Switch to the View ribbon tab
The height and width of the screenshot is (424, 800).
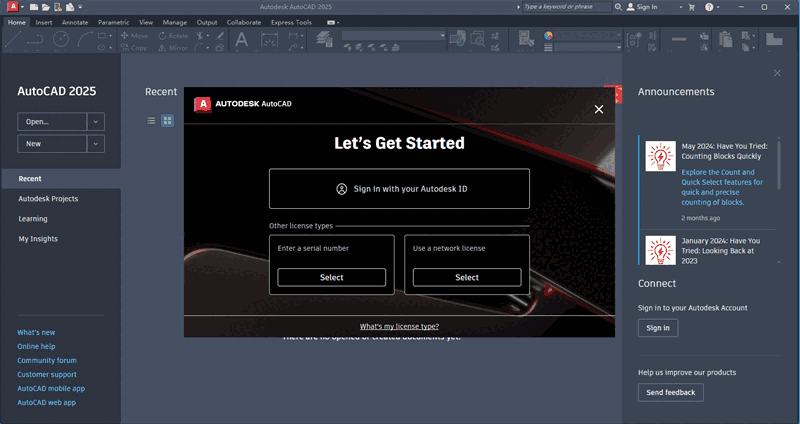click(x=146, y=22)
